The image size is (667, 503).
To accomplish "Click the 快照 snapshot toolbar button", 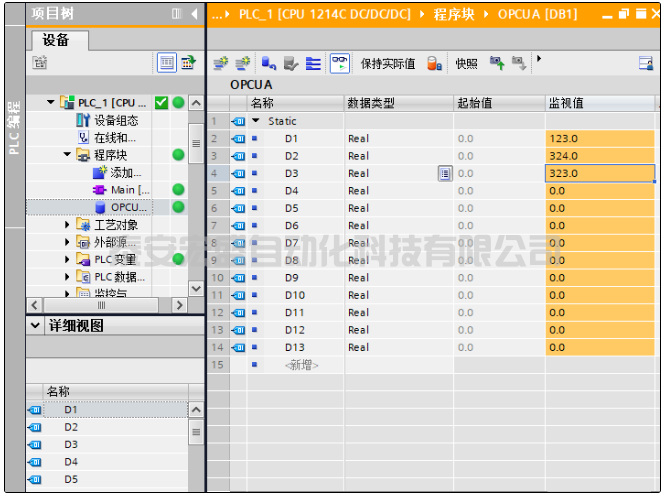I will point(466,63).
